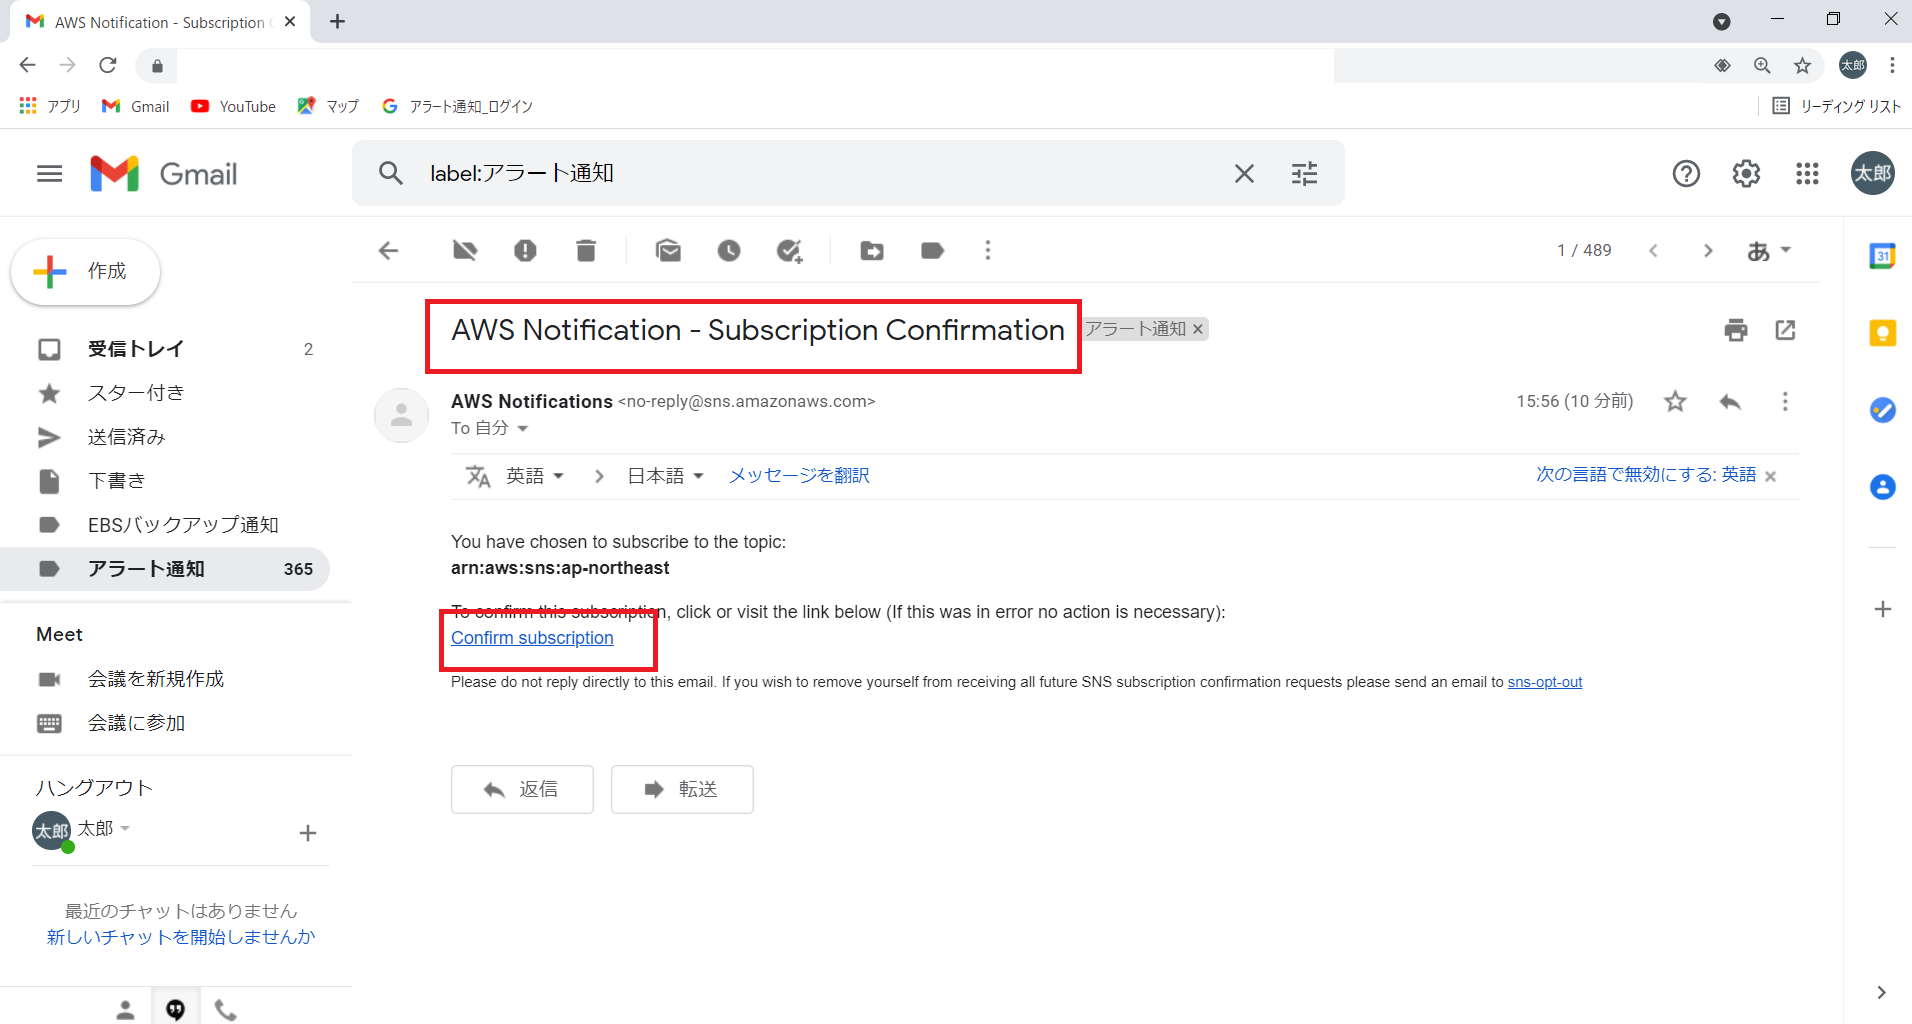Open スター付き starred folder
This screenshot has width=1912, height=1024.
tap(165, 393)
